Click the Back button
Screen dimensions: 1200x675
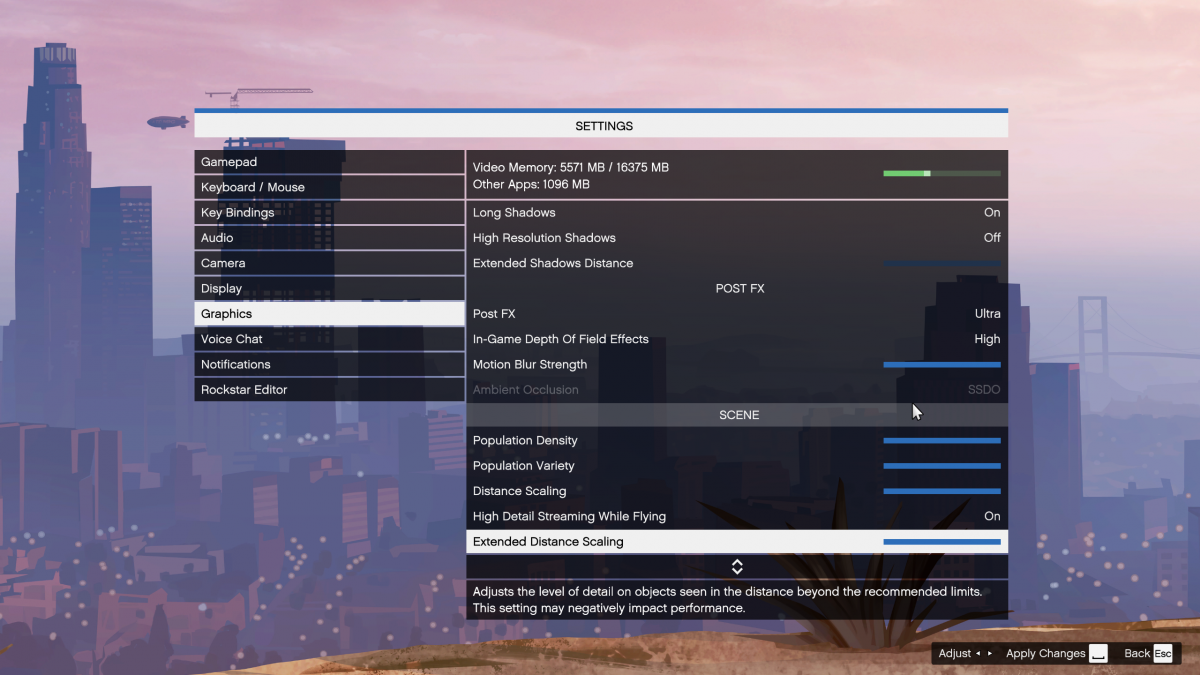tap(1138, 653)
